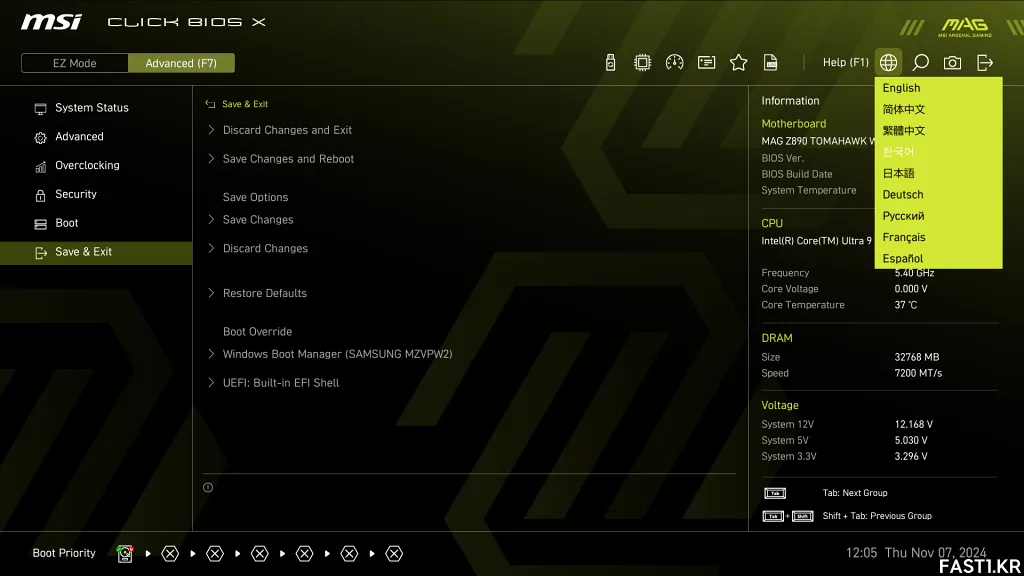1024x576 pixels.
Task: Click the CPU chip icon in toolbar
Action: [x=643, y=63]
